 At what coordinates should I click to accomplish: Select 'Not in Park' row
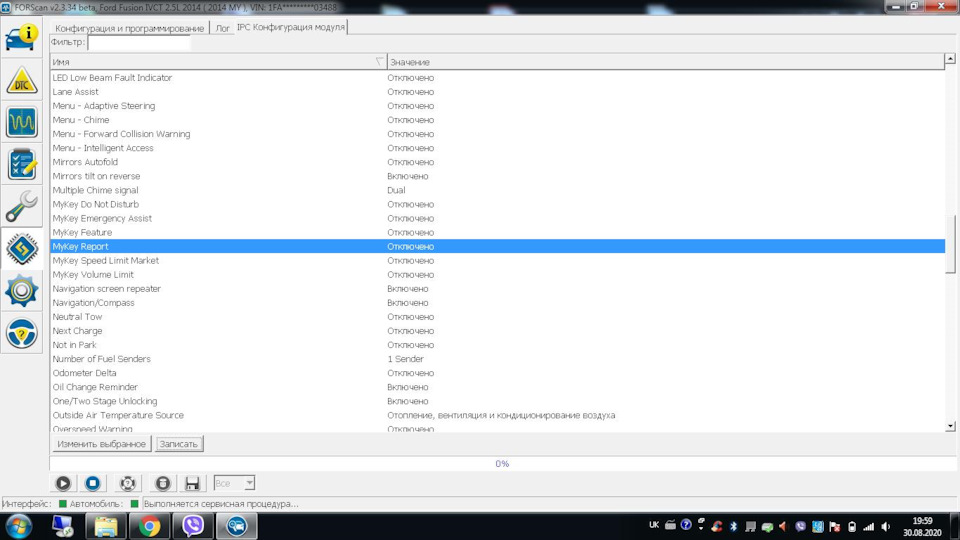click(x=497, y=345)
